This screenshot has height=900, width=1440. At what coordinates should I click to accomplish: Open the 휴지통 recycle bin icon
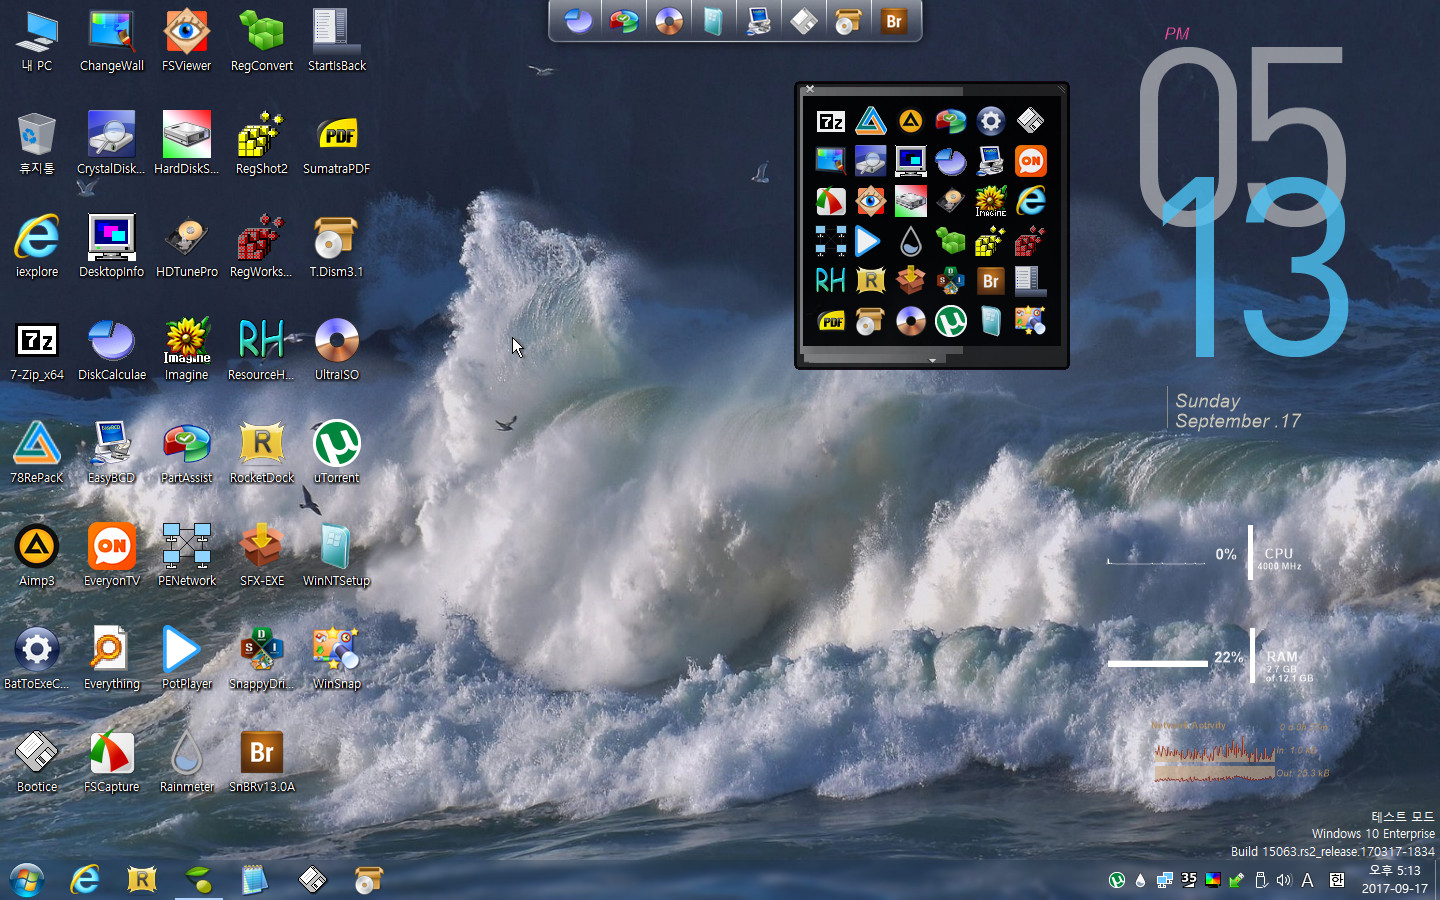click(37, 144)
